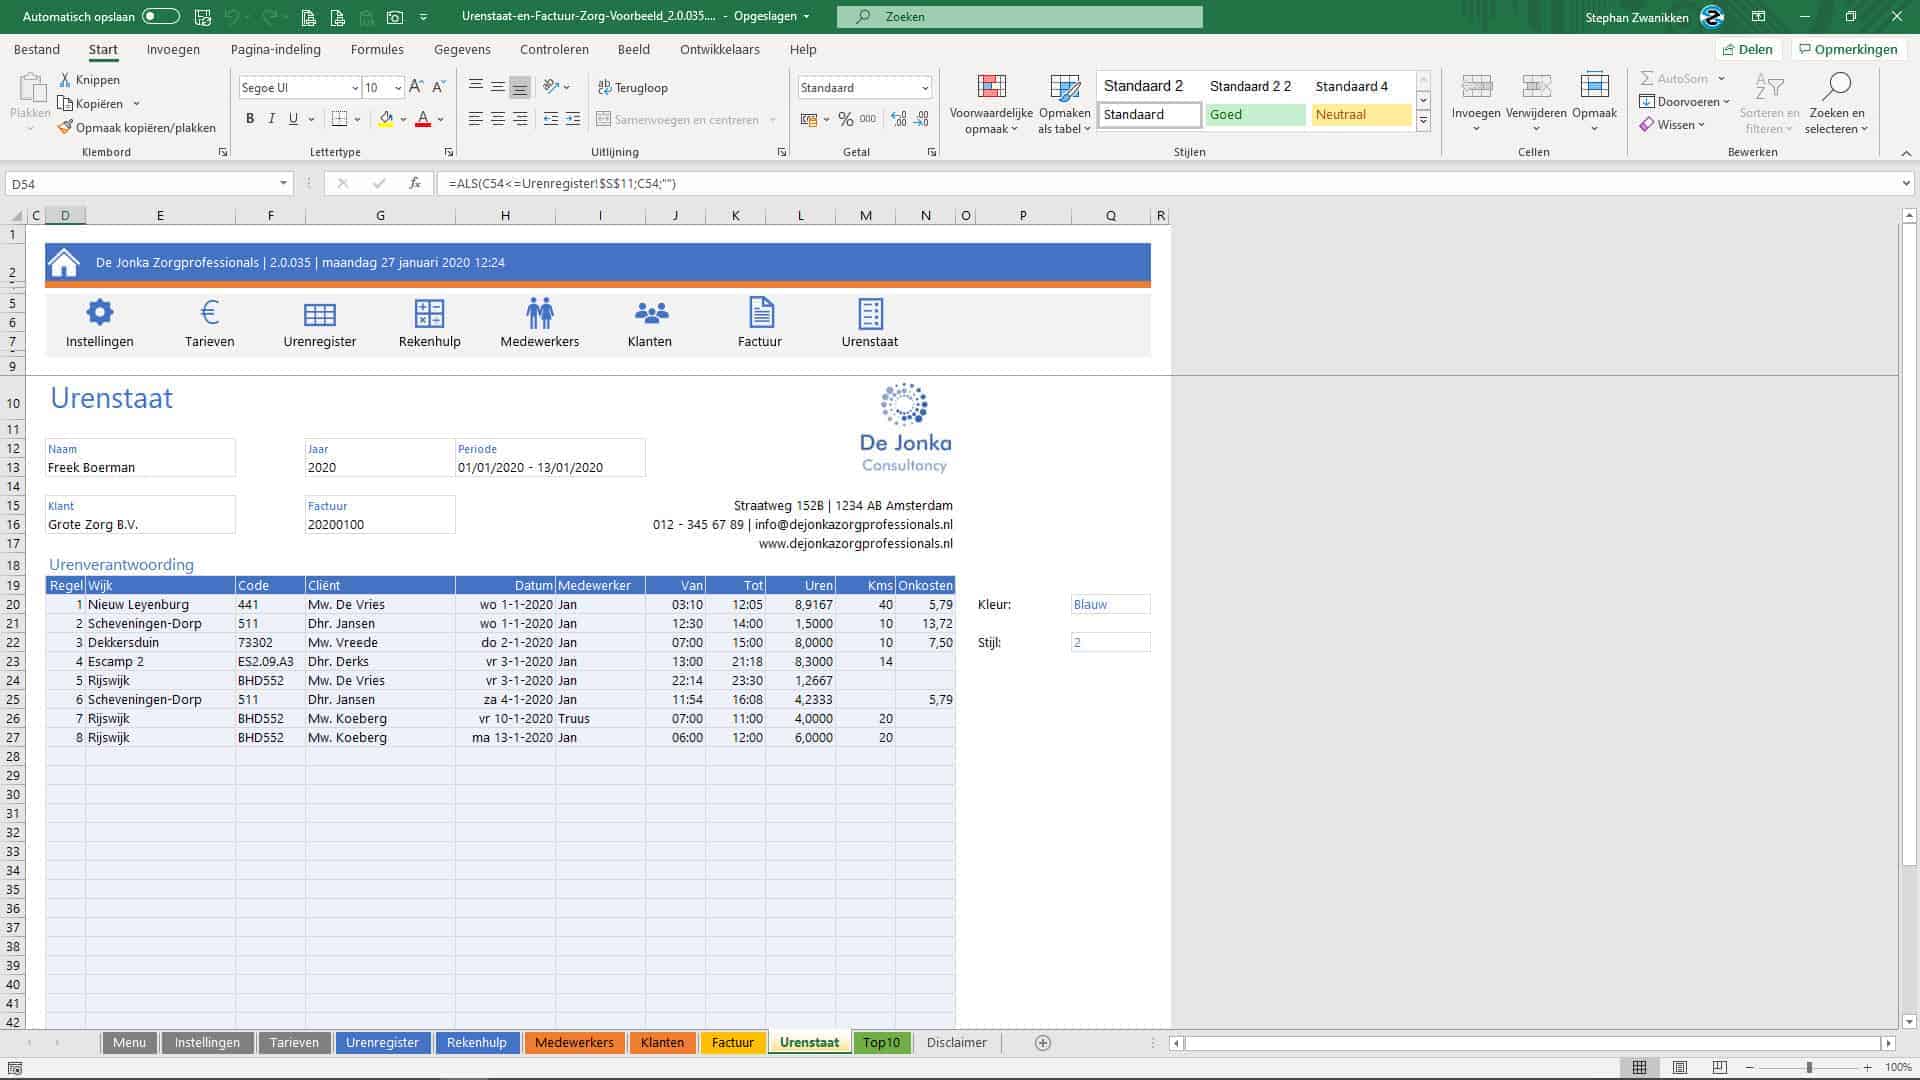
Task: Open Instellingen gear icon in the navigation bar
Action: [99, 313]
